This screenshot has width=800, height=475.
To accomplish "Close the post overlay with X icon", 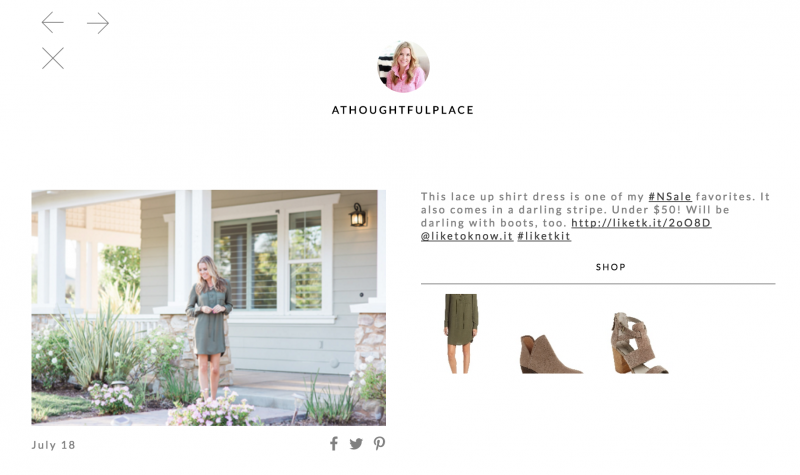I will tap(53, 58).
